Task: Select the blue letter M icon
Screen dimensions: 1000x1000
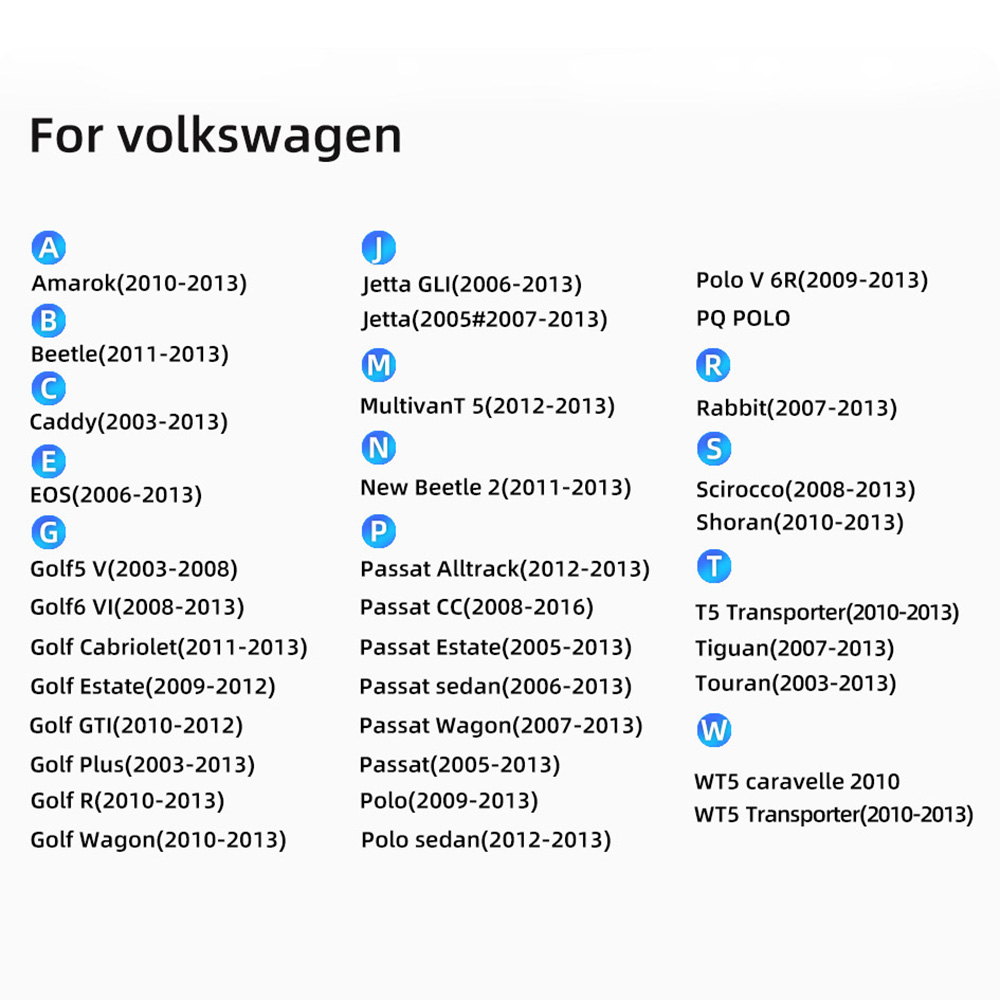Action: (x=378, y=365)
